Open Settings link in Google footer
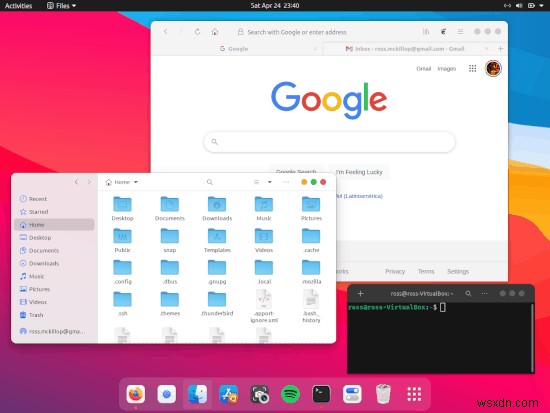The width and height of the screenshot is (550, 413). click(458, 271)
